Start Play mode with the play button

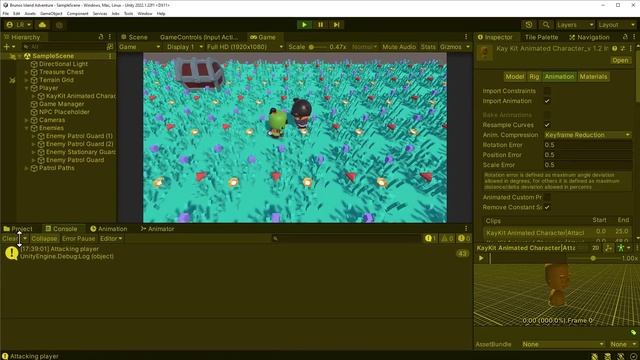304,25
